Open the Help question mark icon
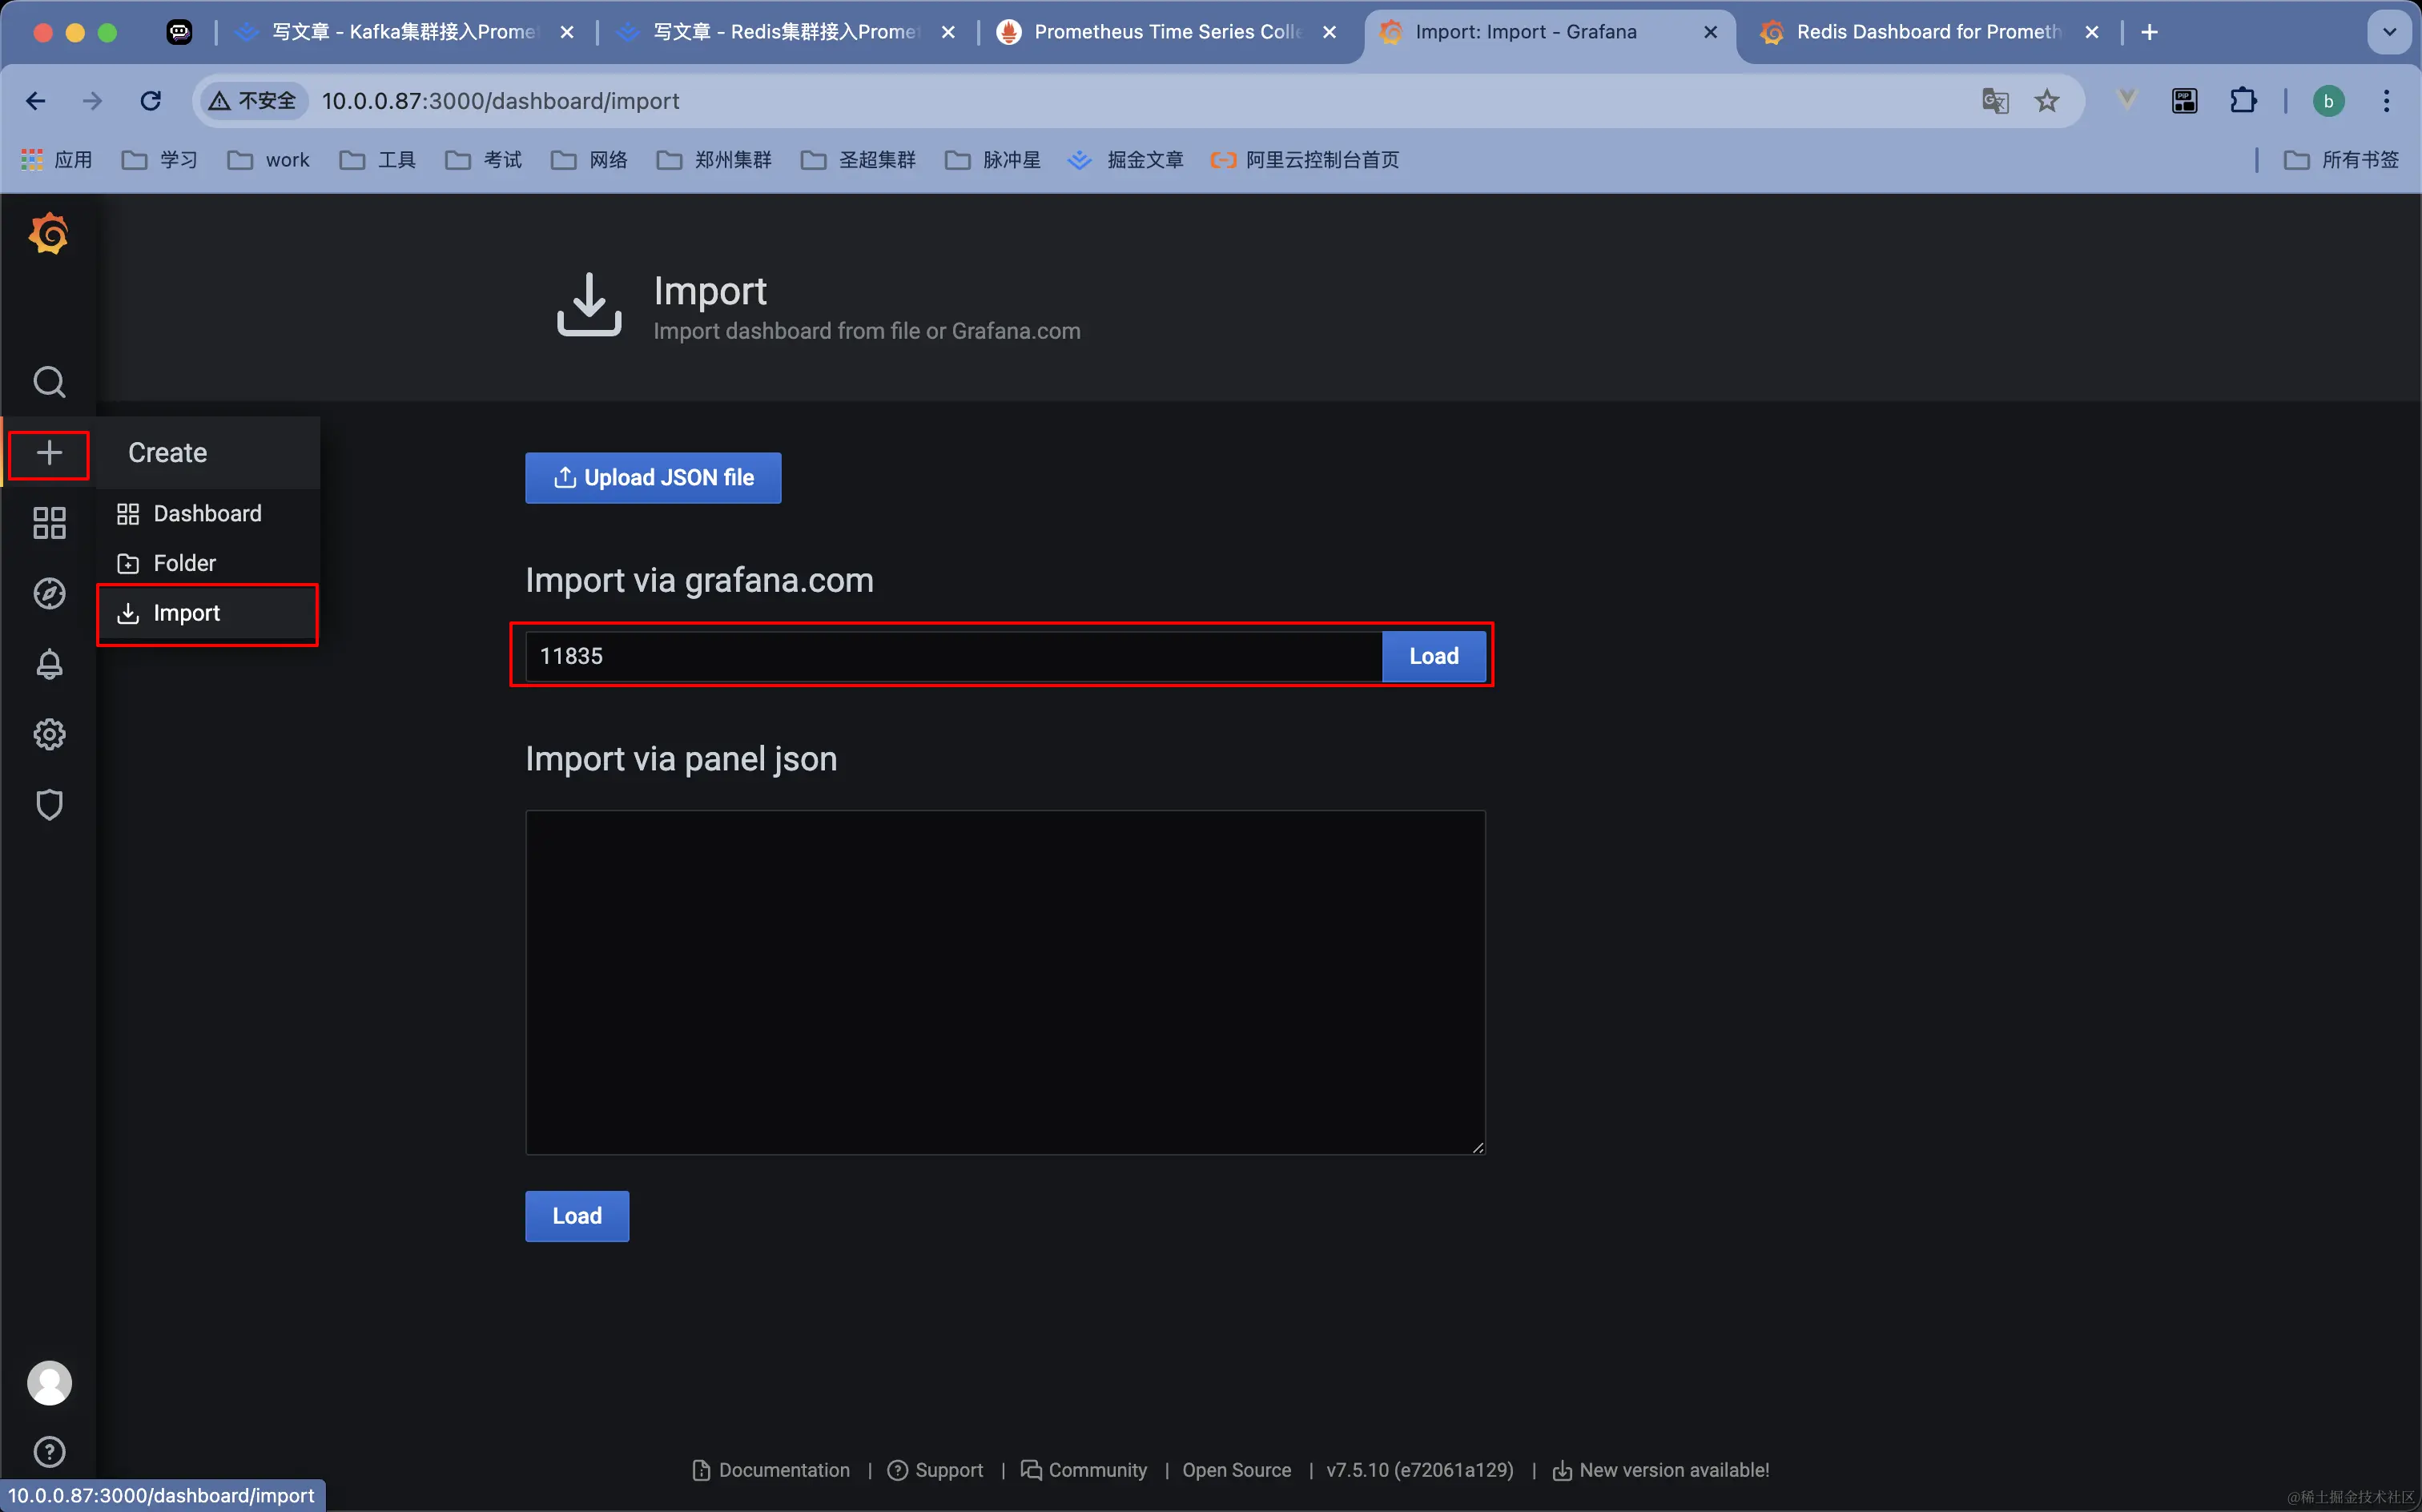This screenshot has height=1512, width=2422. click(x=49, y=1451)
